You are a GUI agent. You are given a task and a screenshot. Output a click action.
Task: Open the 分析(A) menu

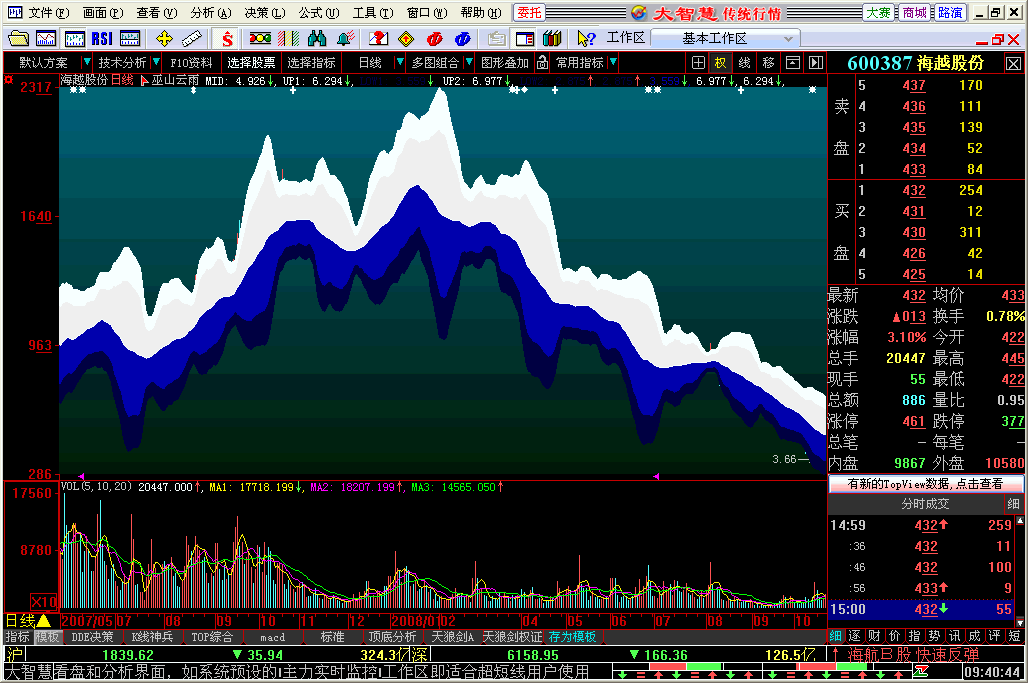click(211, 12)
